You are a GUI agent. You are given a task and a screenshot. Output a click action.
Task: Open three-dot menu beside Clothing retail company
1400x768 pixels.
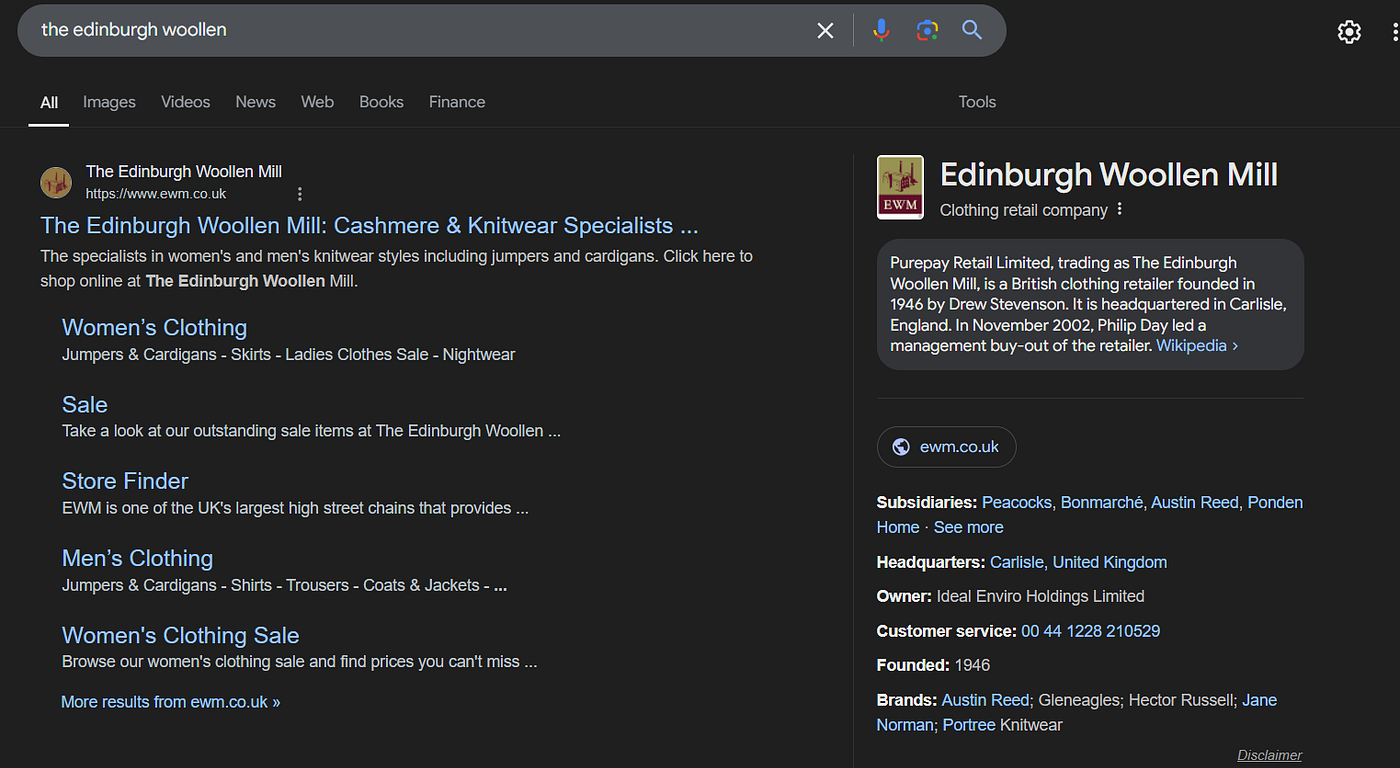(1120, 210)
